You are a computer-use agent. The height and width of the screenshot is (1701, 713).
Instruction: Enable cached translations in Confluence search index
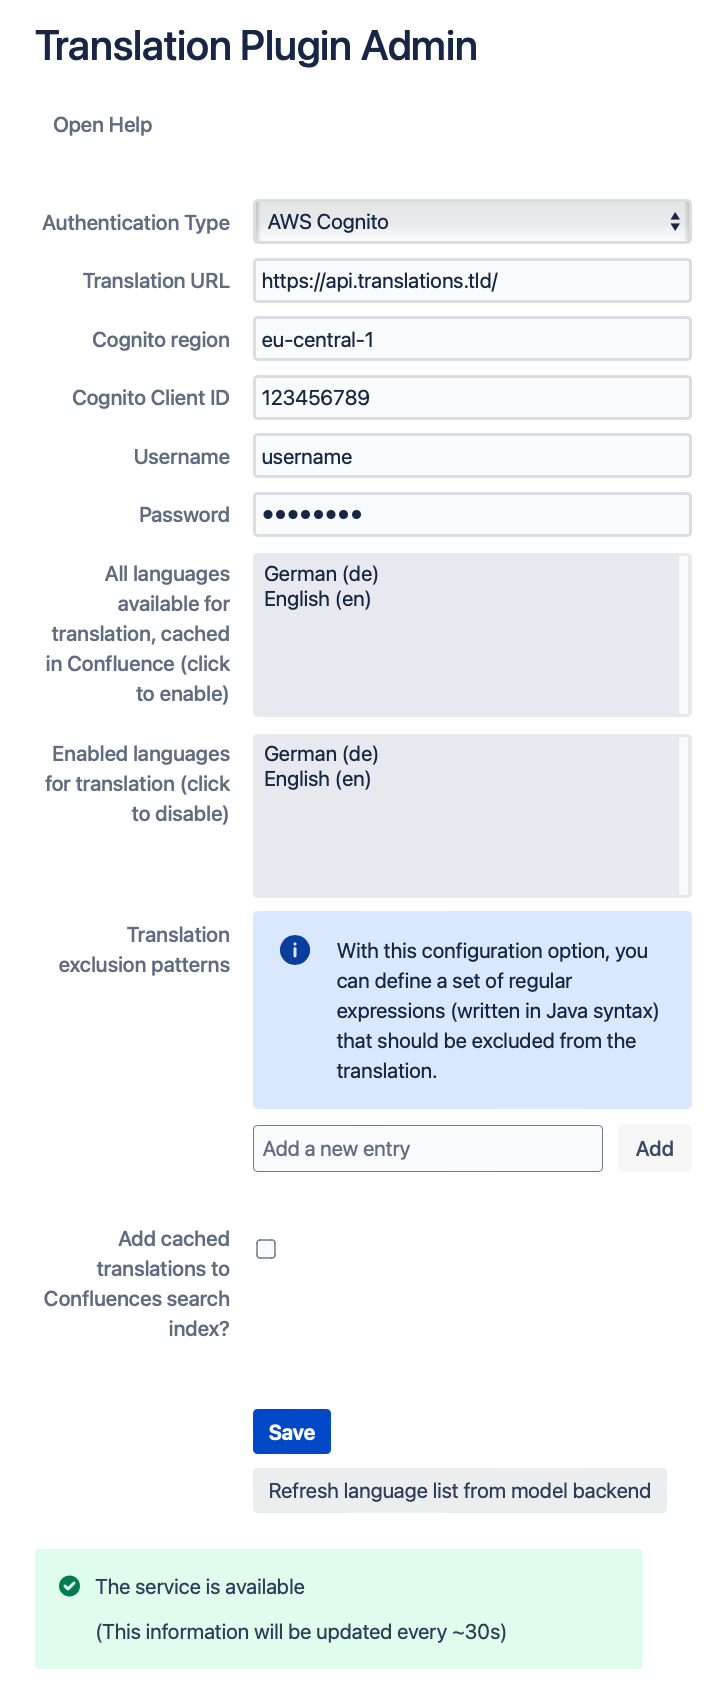pyautogui.click(x=266, y=1249)
